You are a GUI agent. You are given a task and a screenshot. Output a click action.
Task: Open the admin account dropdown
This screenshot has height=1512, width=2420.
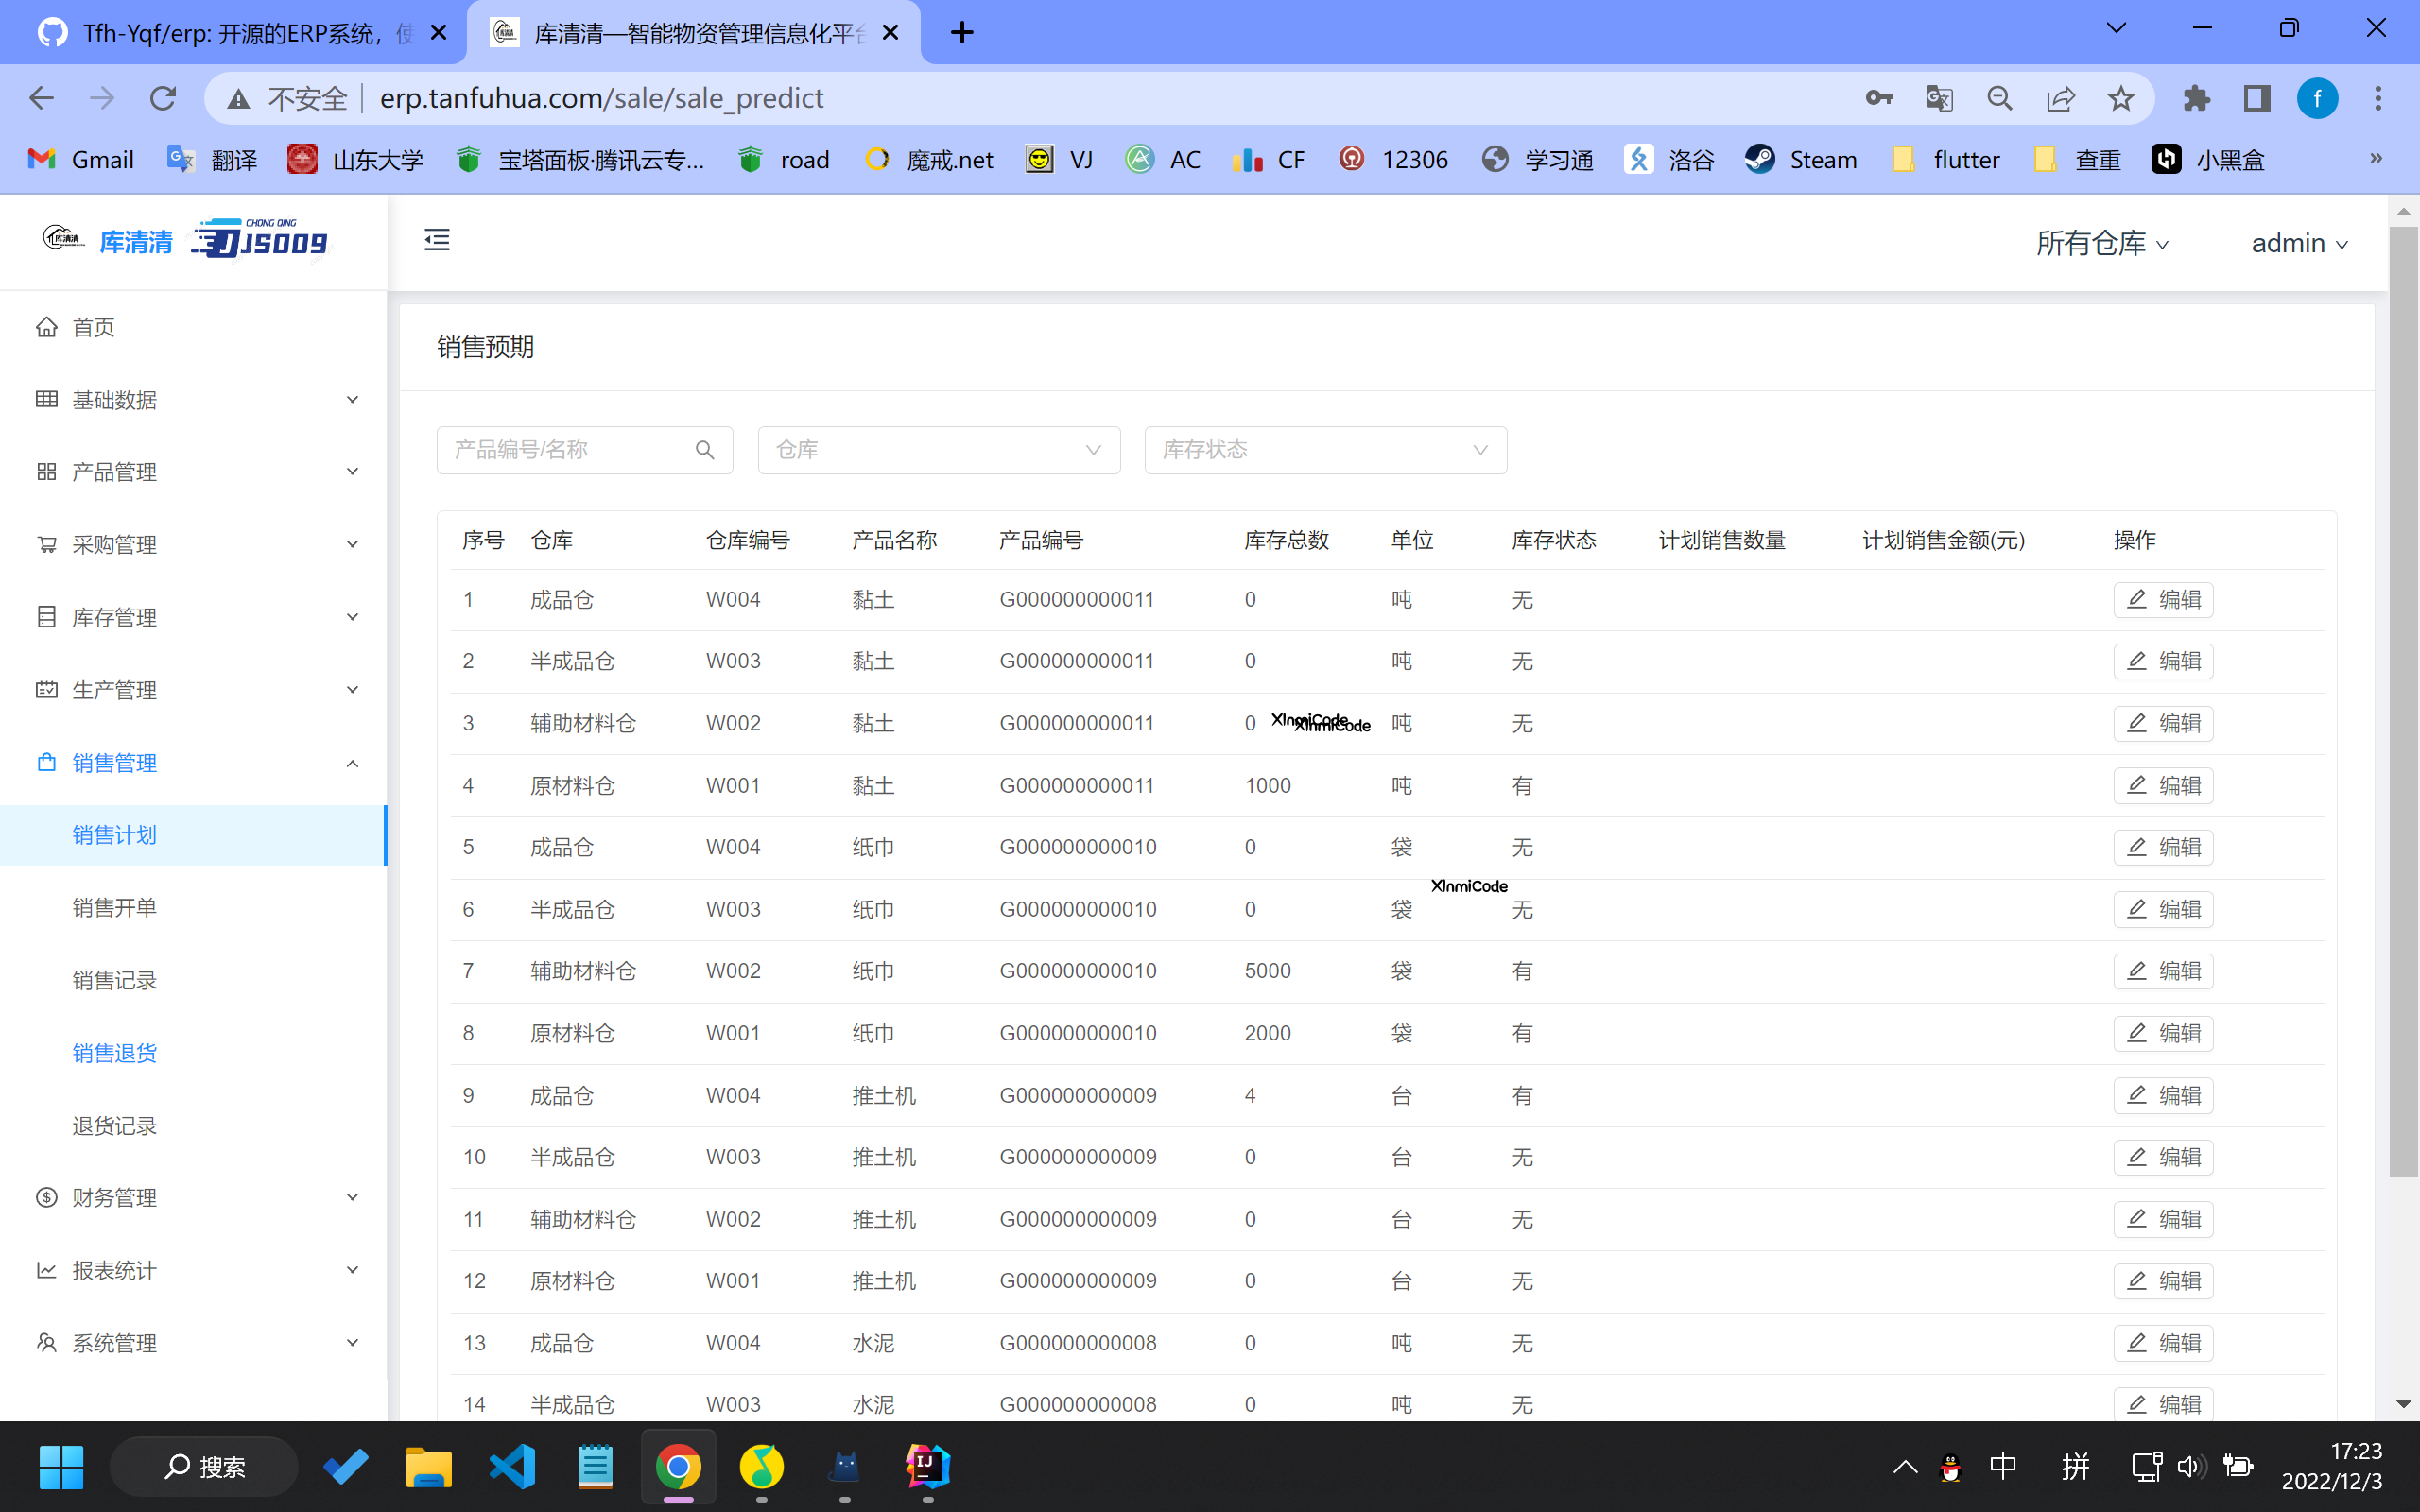click(2298, 243)
